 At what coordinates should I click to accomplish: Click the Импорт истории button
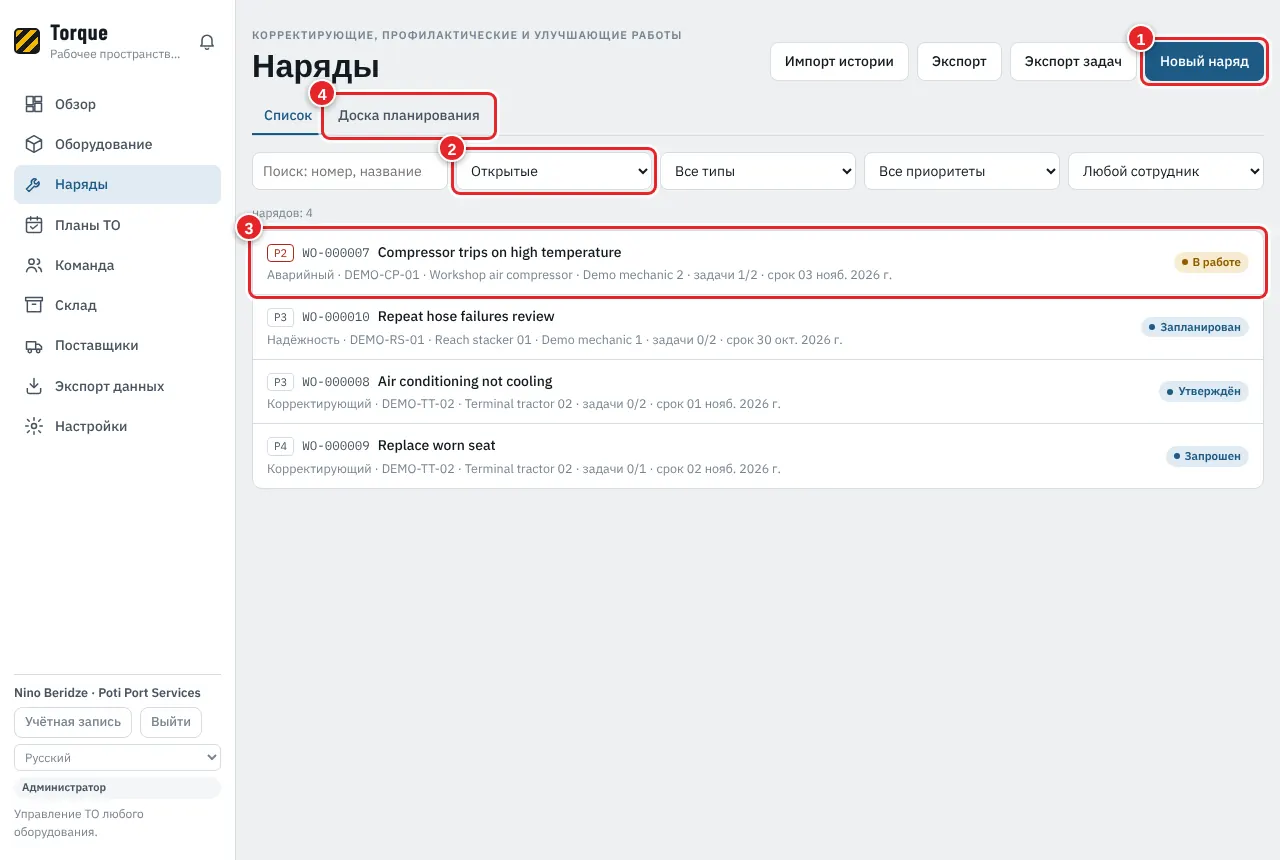click(839, 61)
